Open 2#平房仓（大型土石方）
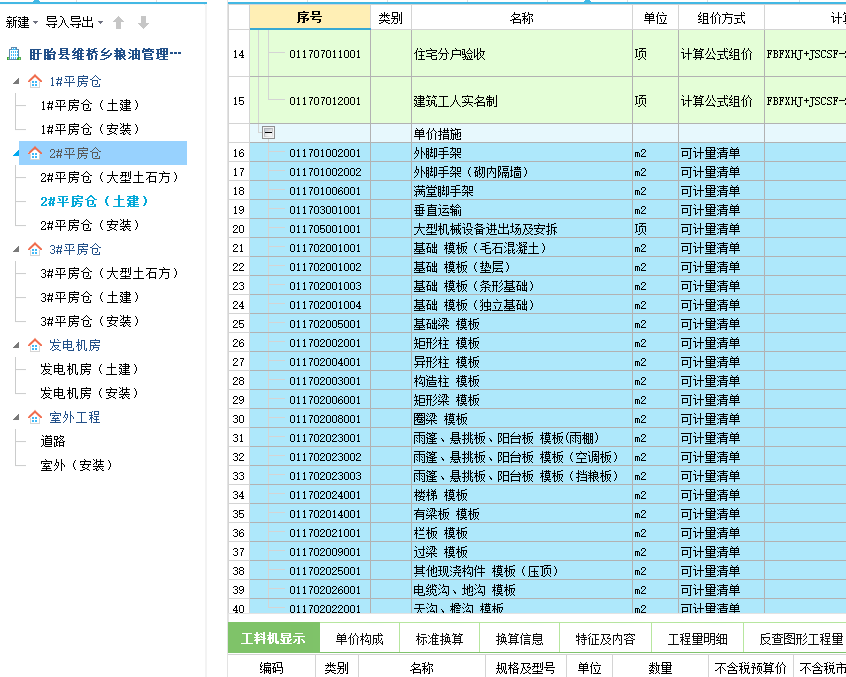The height and width of the screenshot is (677, 846). 110,177
